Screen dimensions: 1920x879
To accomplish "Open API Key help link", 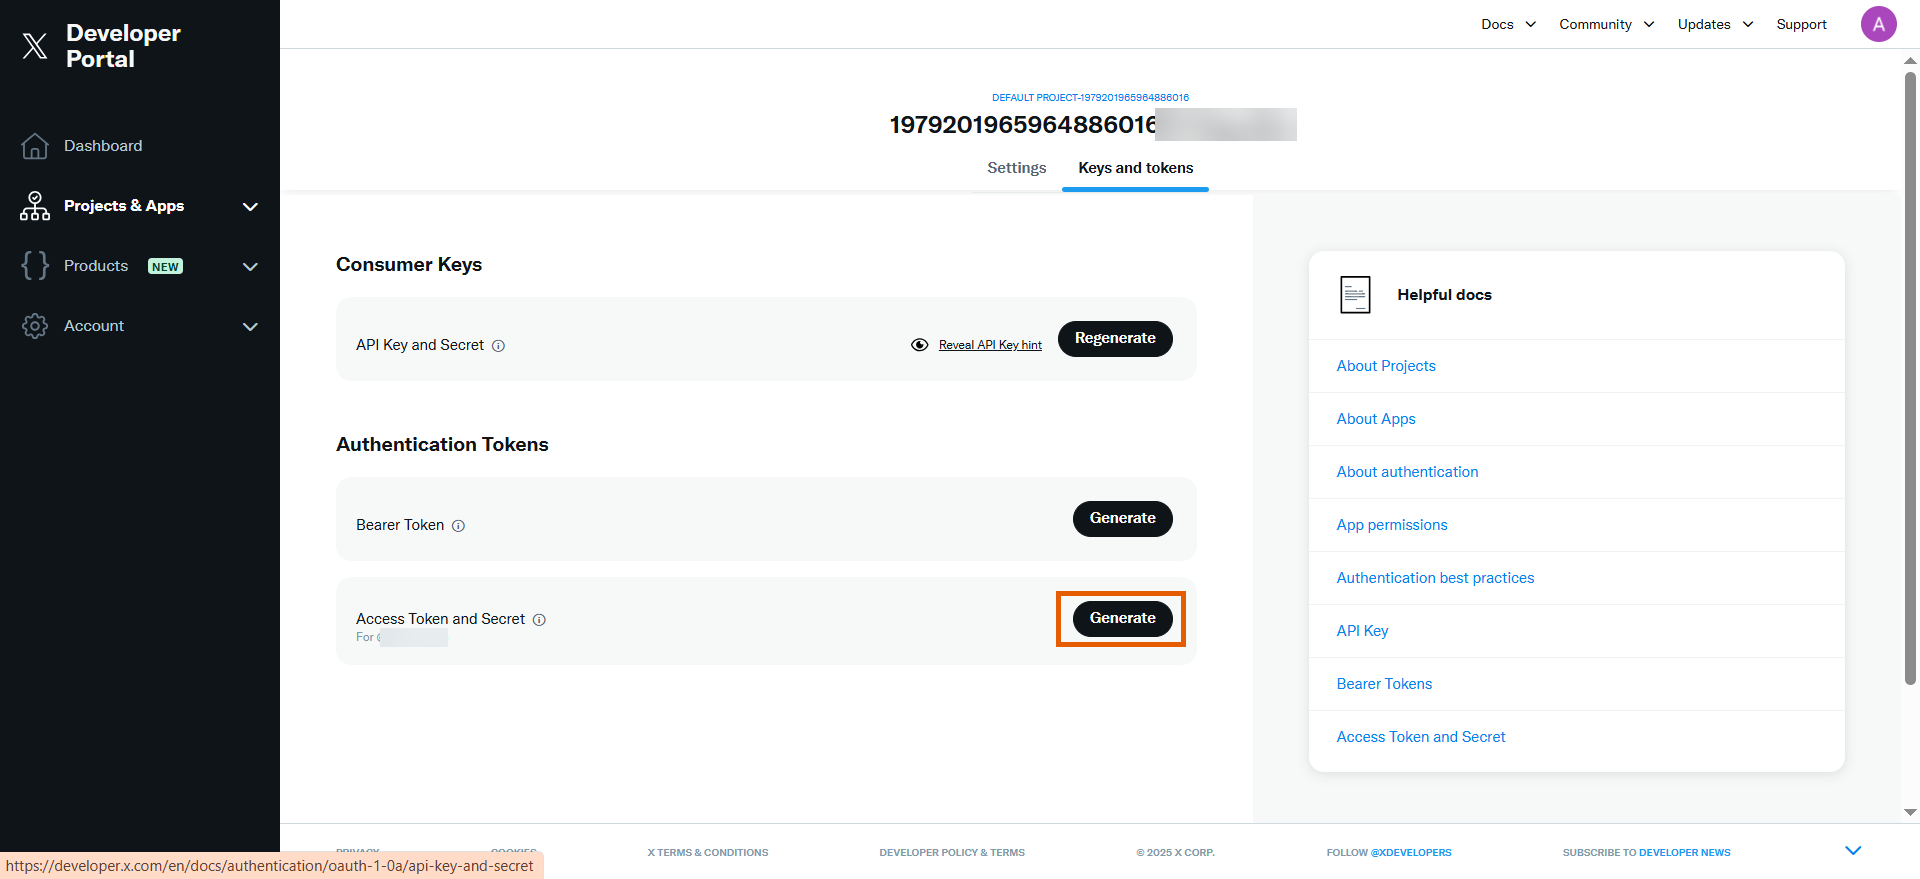I will click(x=1362, y=631).
